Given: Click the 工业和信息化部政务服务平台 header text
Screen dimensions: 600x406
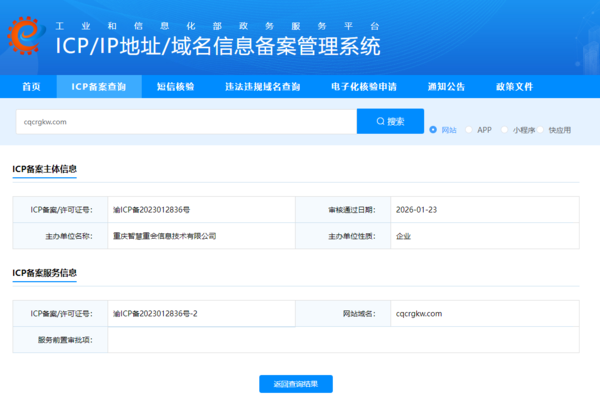Looking at the screenshot, I should point(217,26).
